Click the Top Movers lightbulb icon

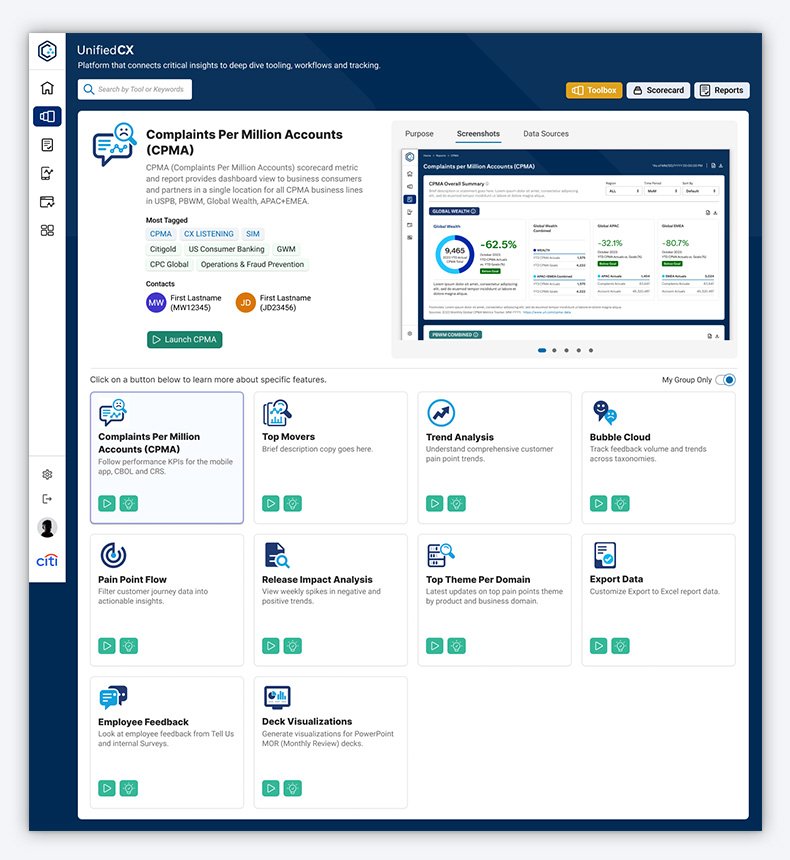[292, 503]
